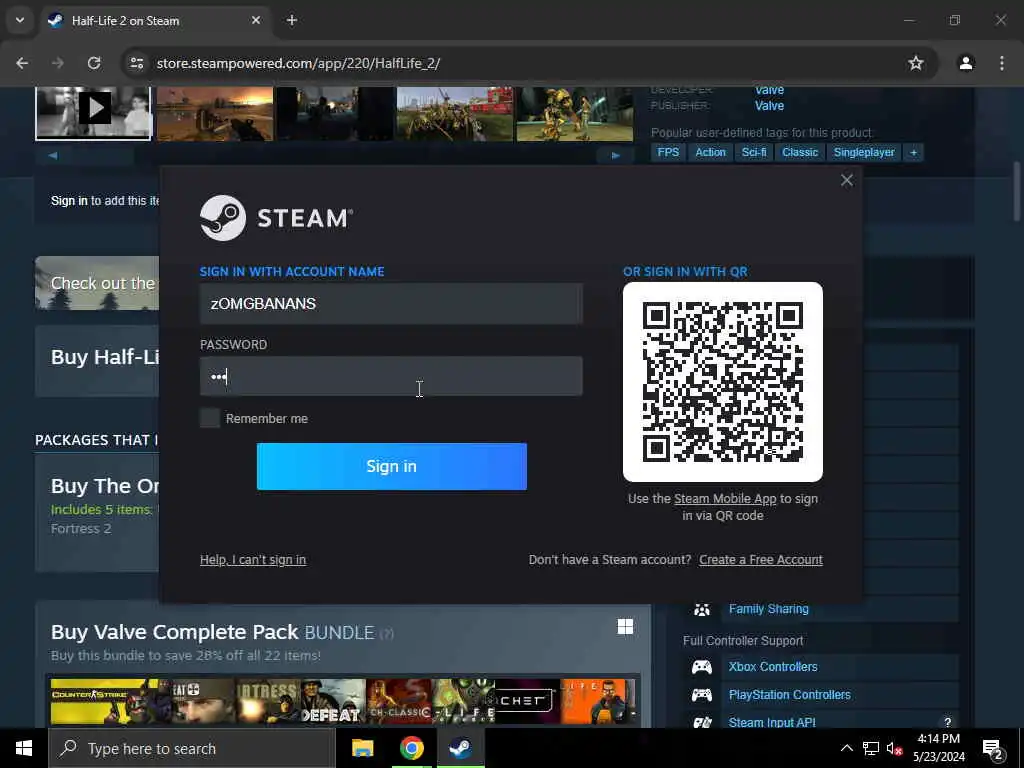Open Chrome three-dot menu
This screenshot has height=768, width=1024.
point(1002,63)
